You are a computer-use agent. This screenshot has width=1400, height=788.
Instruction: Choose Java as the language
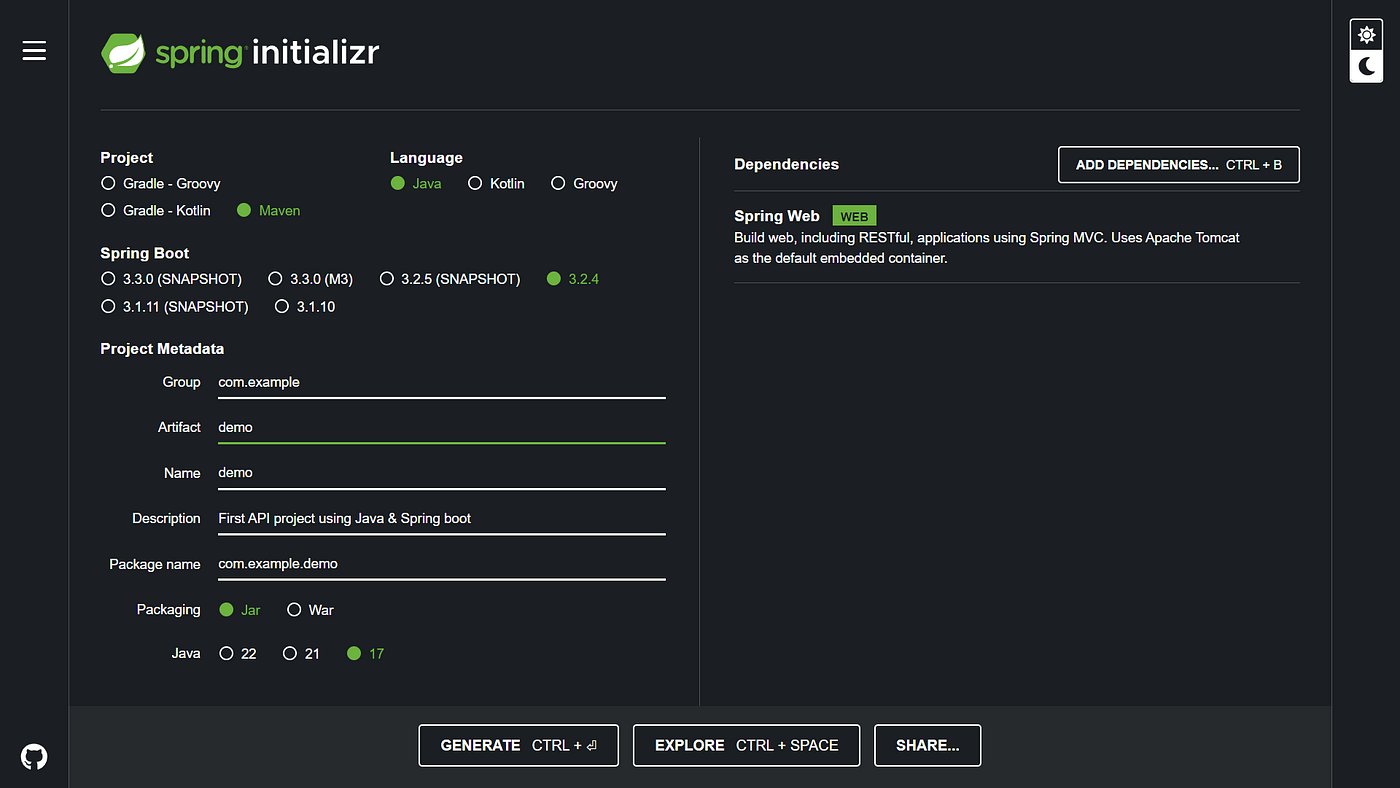[416, 184]
